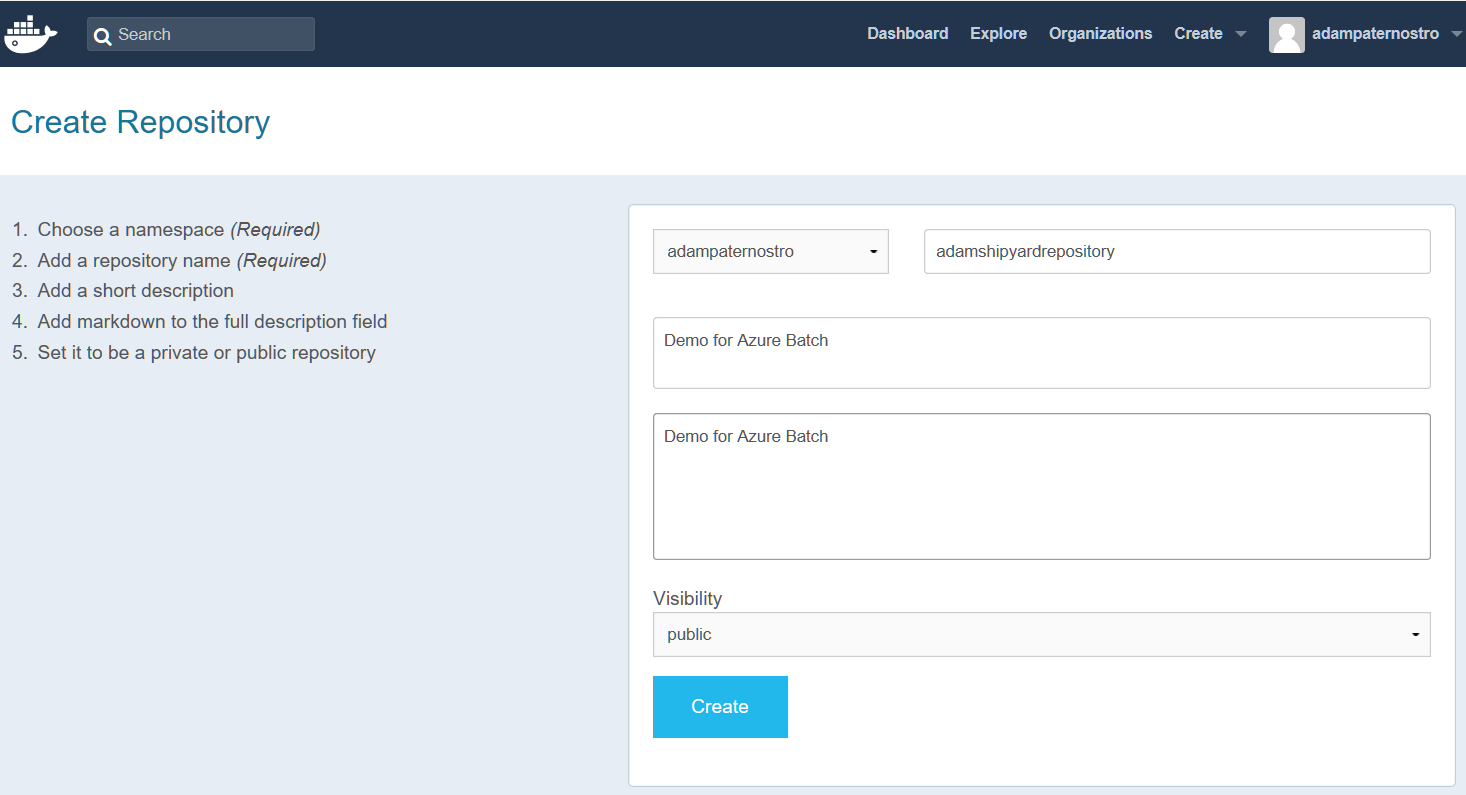Go to the Explore page

coord(998,33)
